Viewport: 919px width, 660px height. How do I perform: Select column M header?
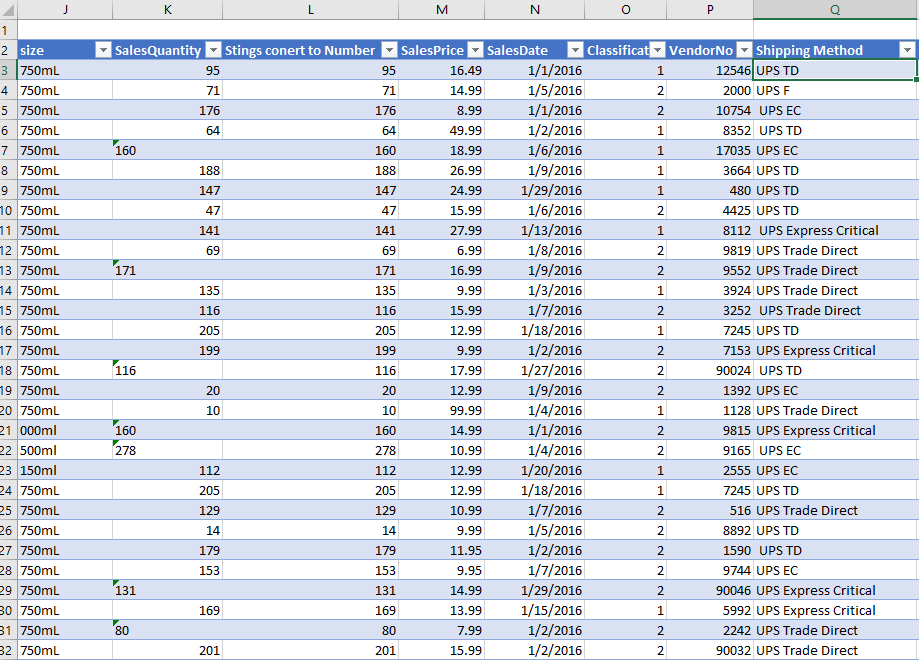pos(442,9)
